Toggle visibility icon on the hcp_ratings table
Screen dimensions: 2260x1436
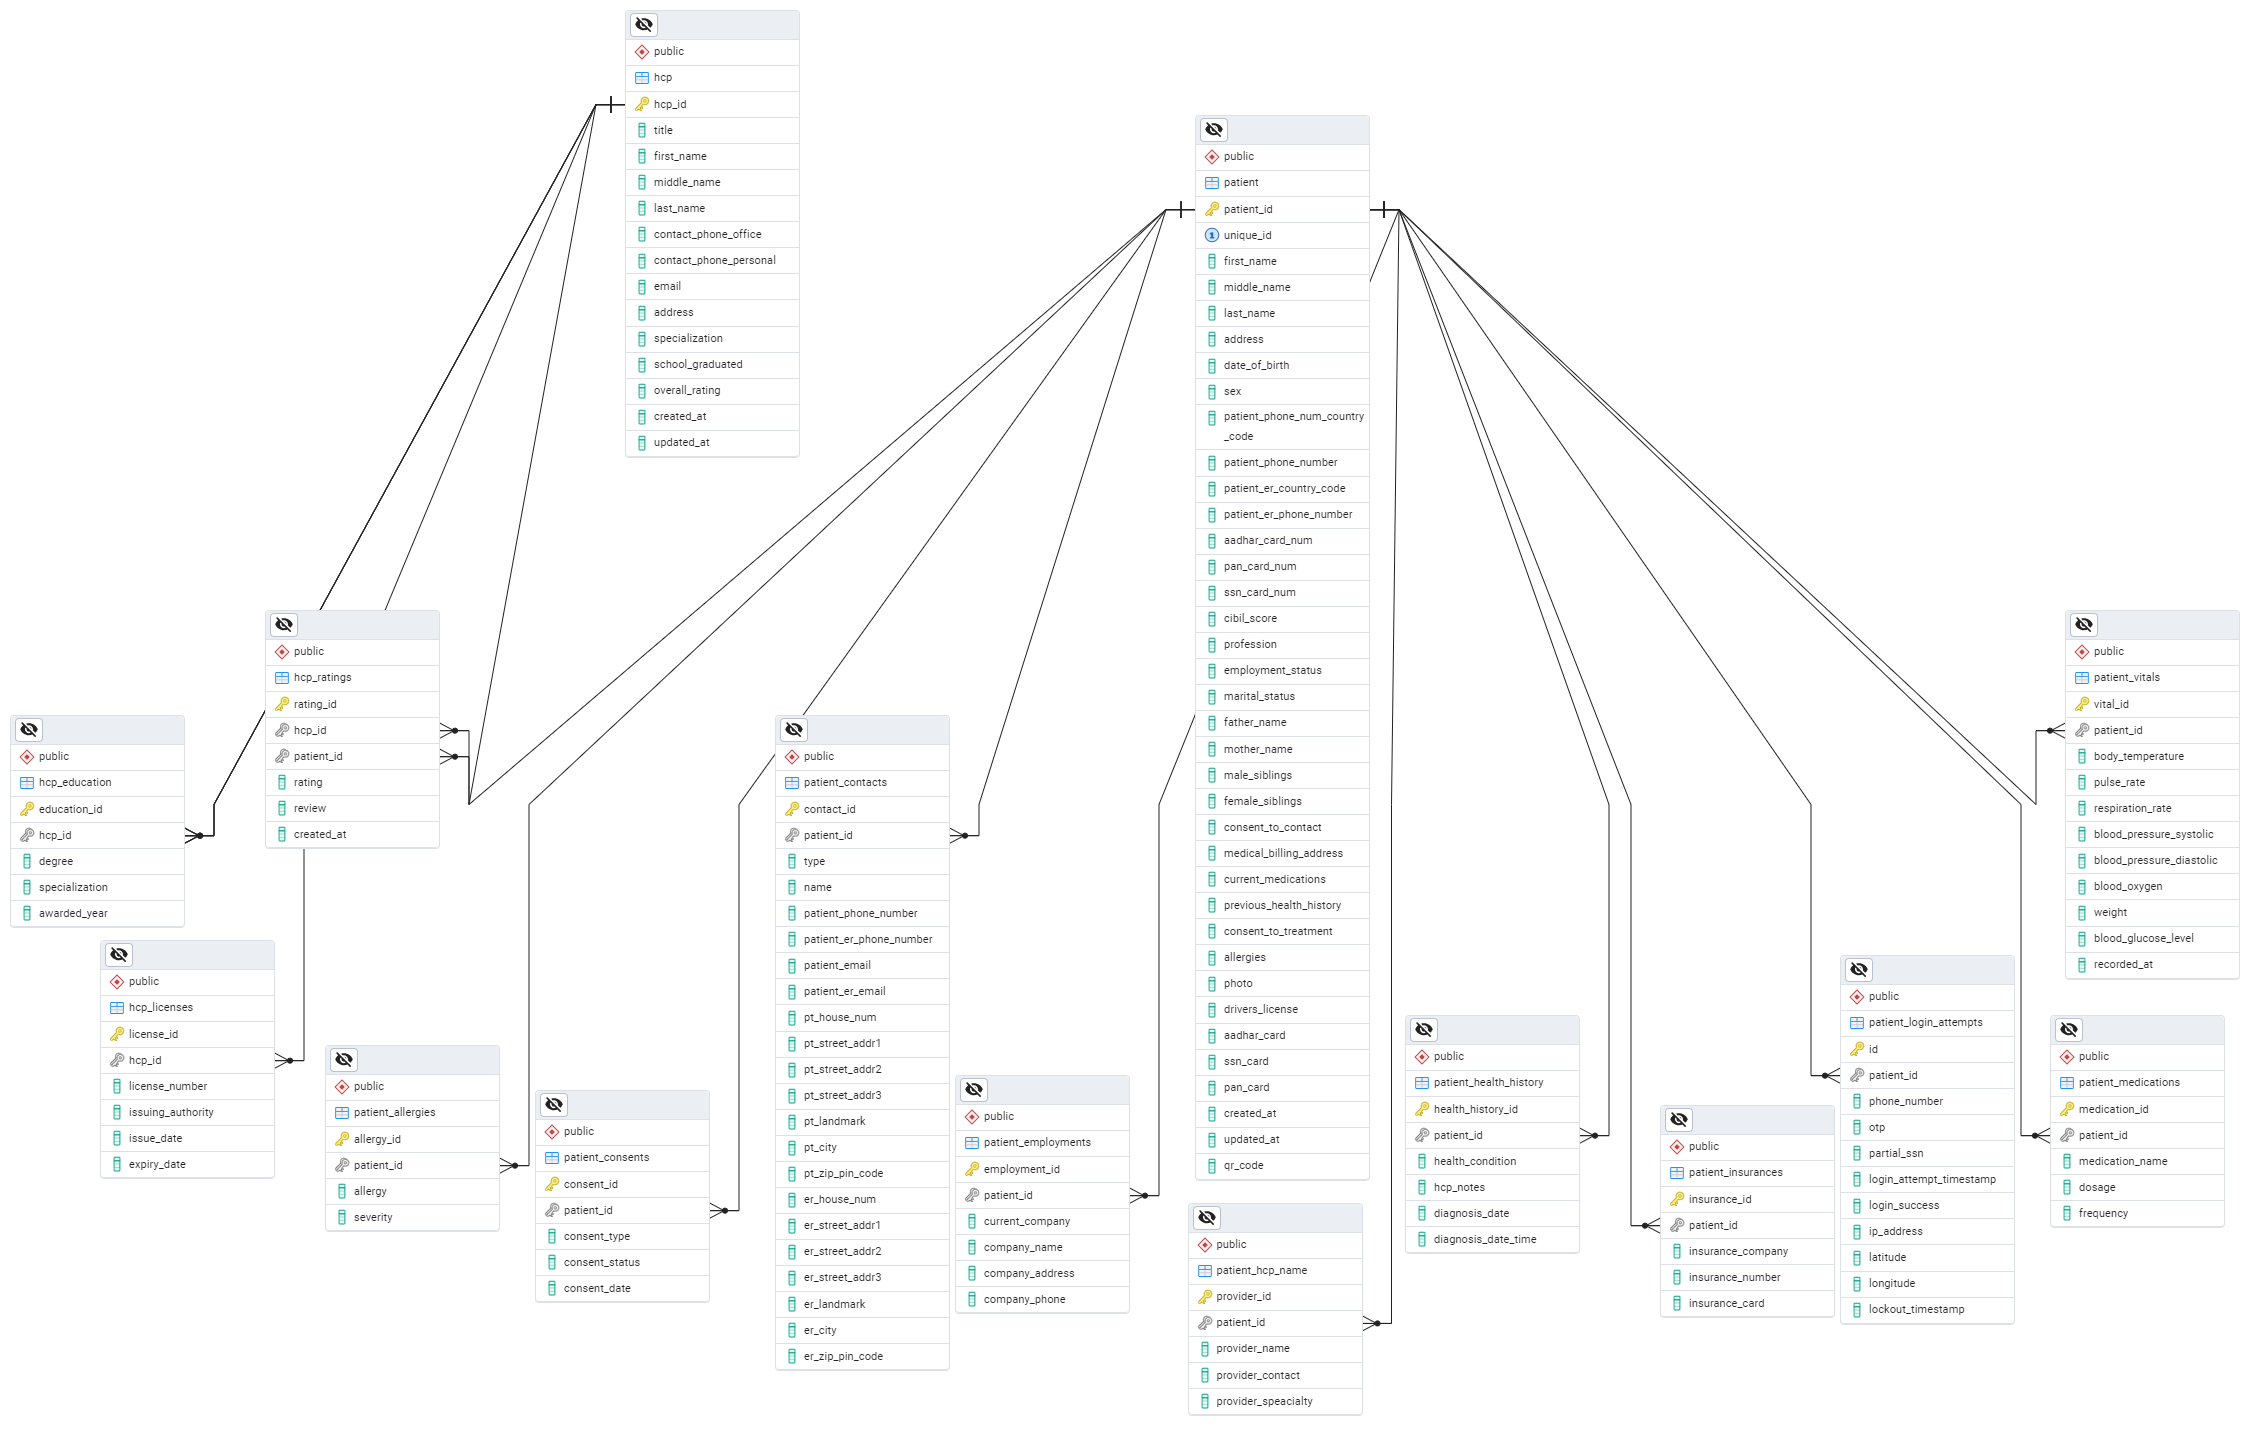coord(284,625)
